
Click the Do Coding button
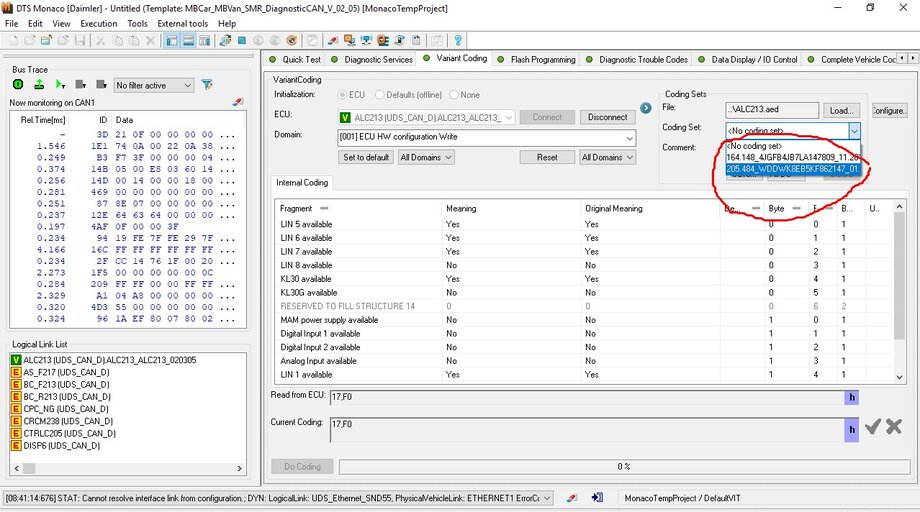point(302,466)
